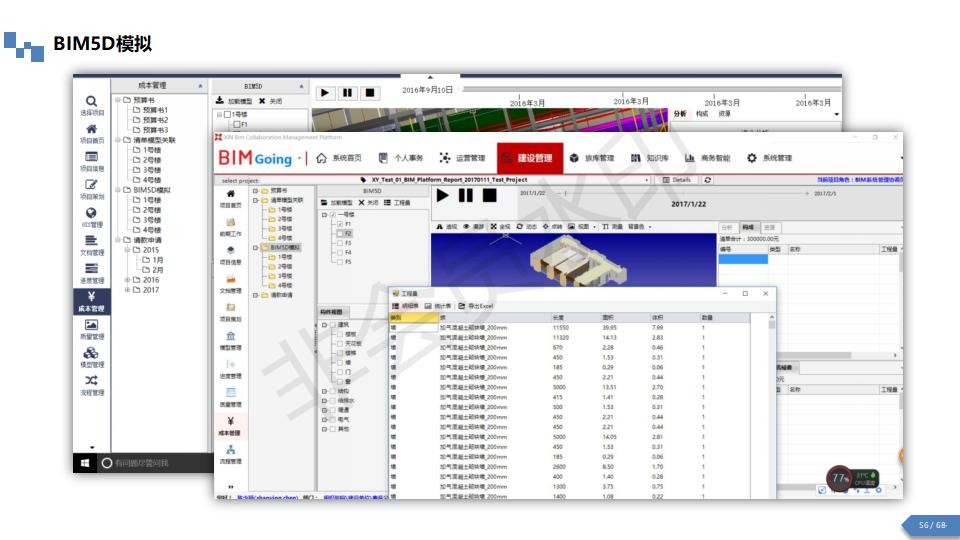Collapse the 预算书 folder in back window tree
960x540 pixels.
(x=118, y=100)
